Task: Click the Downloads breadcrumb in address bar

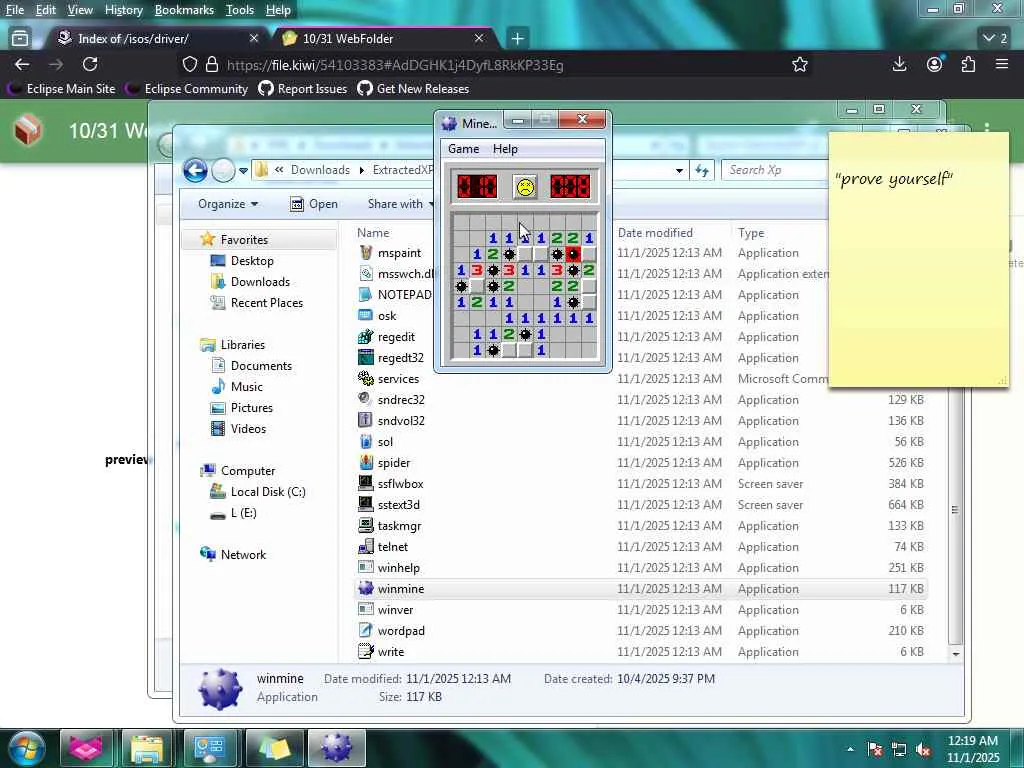Action: (x=320, y=170)
